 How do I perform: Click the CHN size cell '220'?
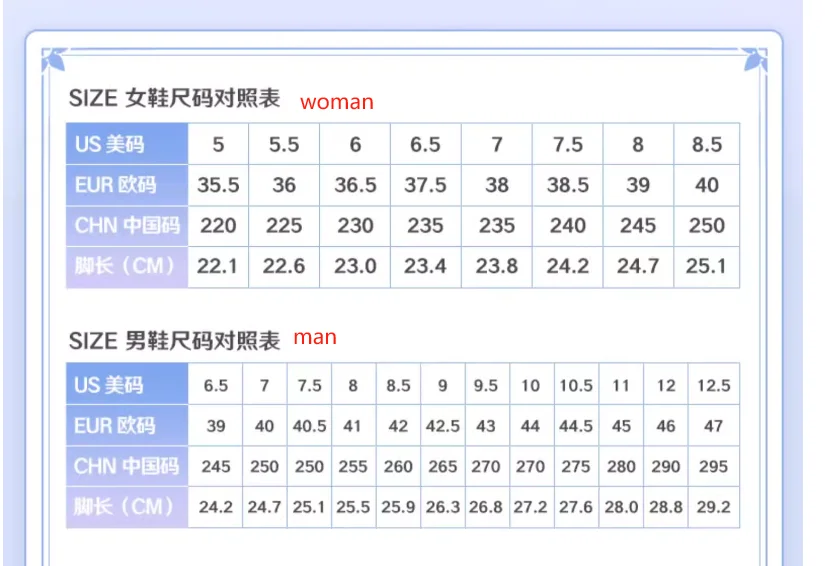[218, 226]
